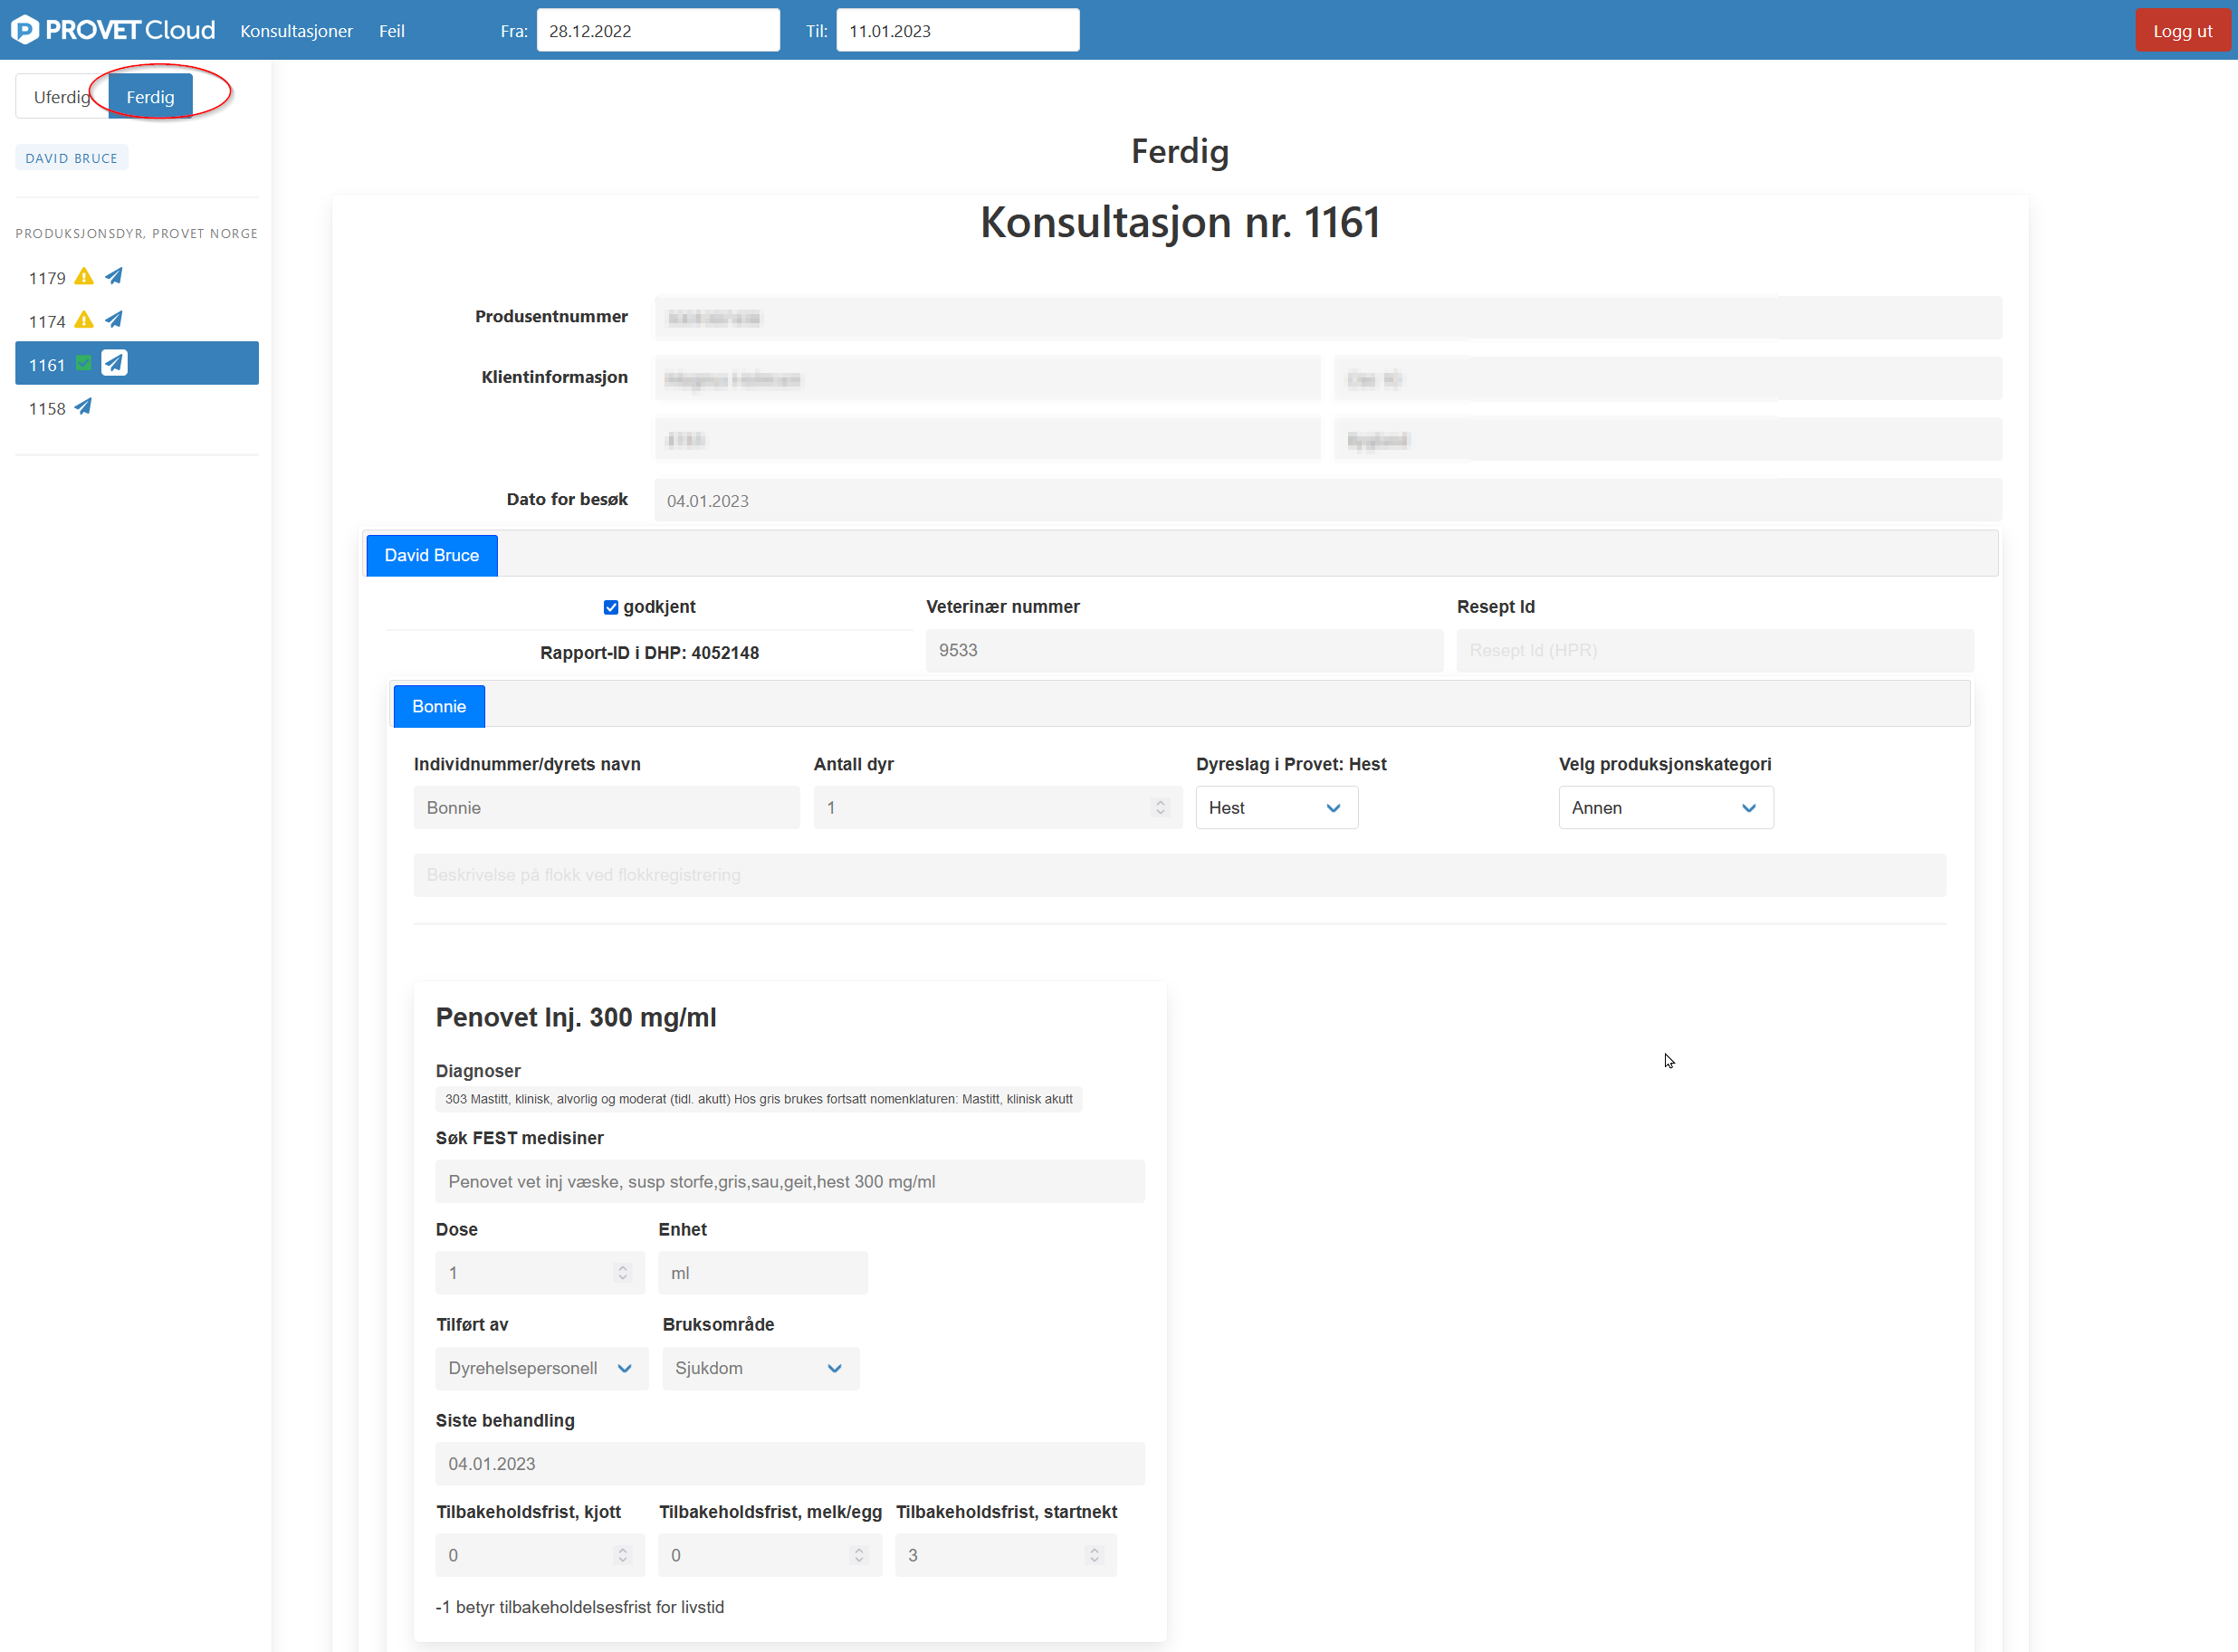Image resolution: width=2238 pixels, height=1652 pixels.
Task: Click warning icon next to 1179
Action: pos(84,277)
